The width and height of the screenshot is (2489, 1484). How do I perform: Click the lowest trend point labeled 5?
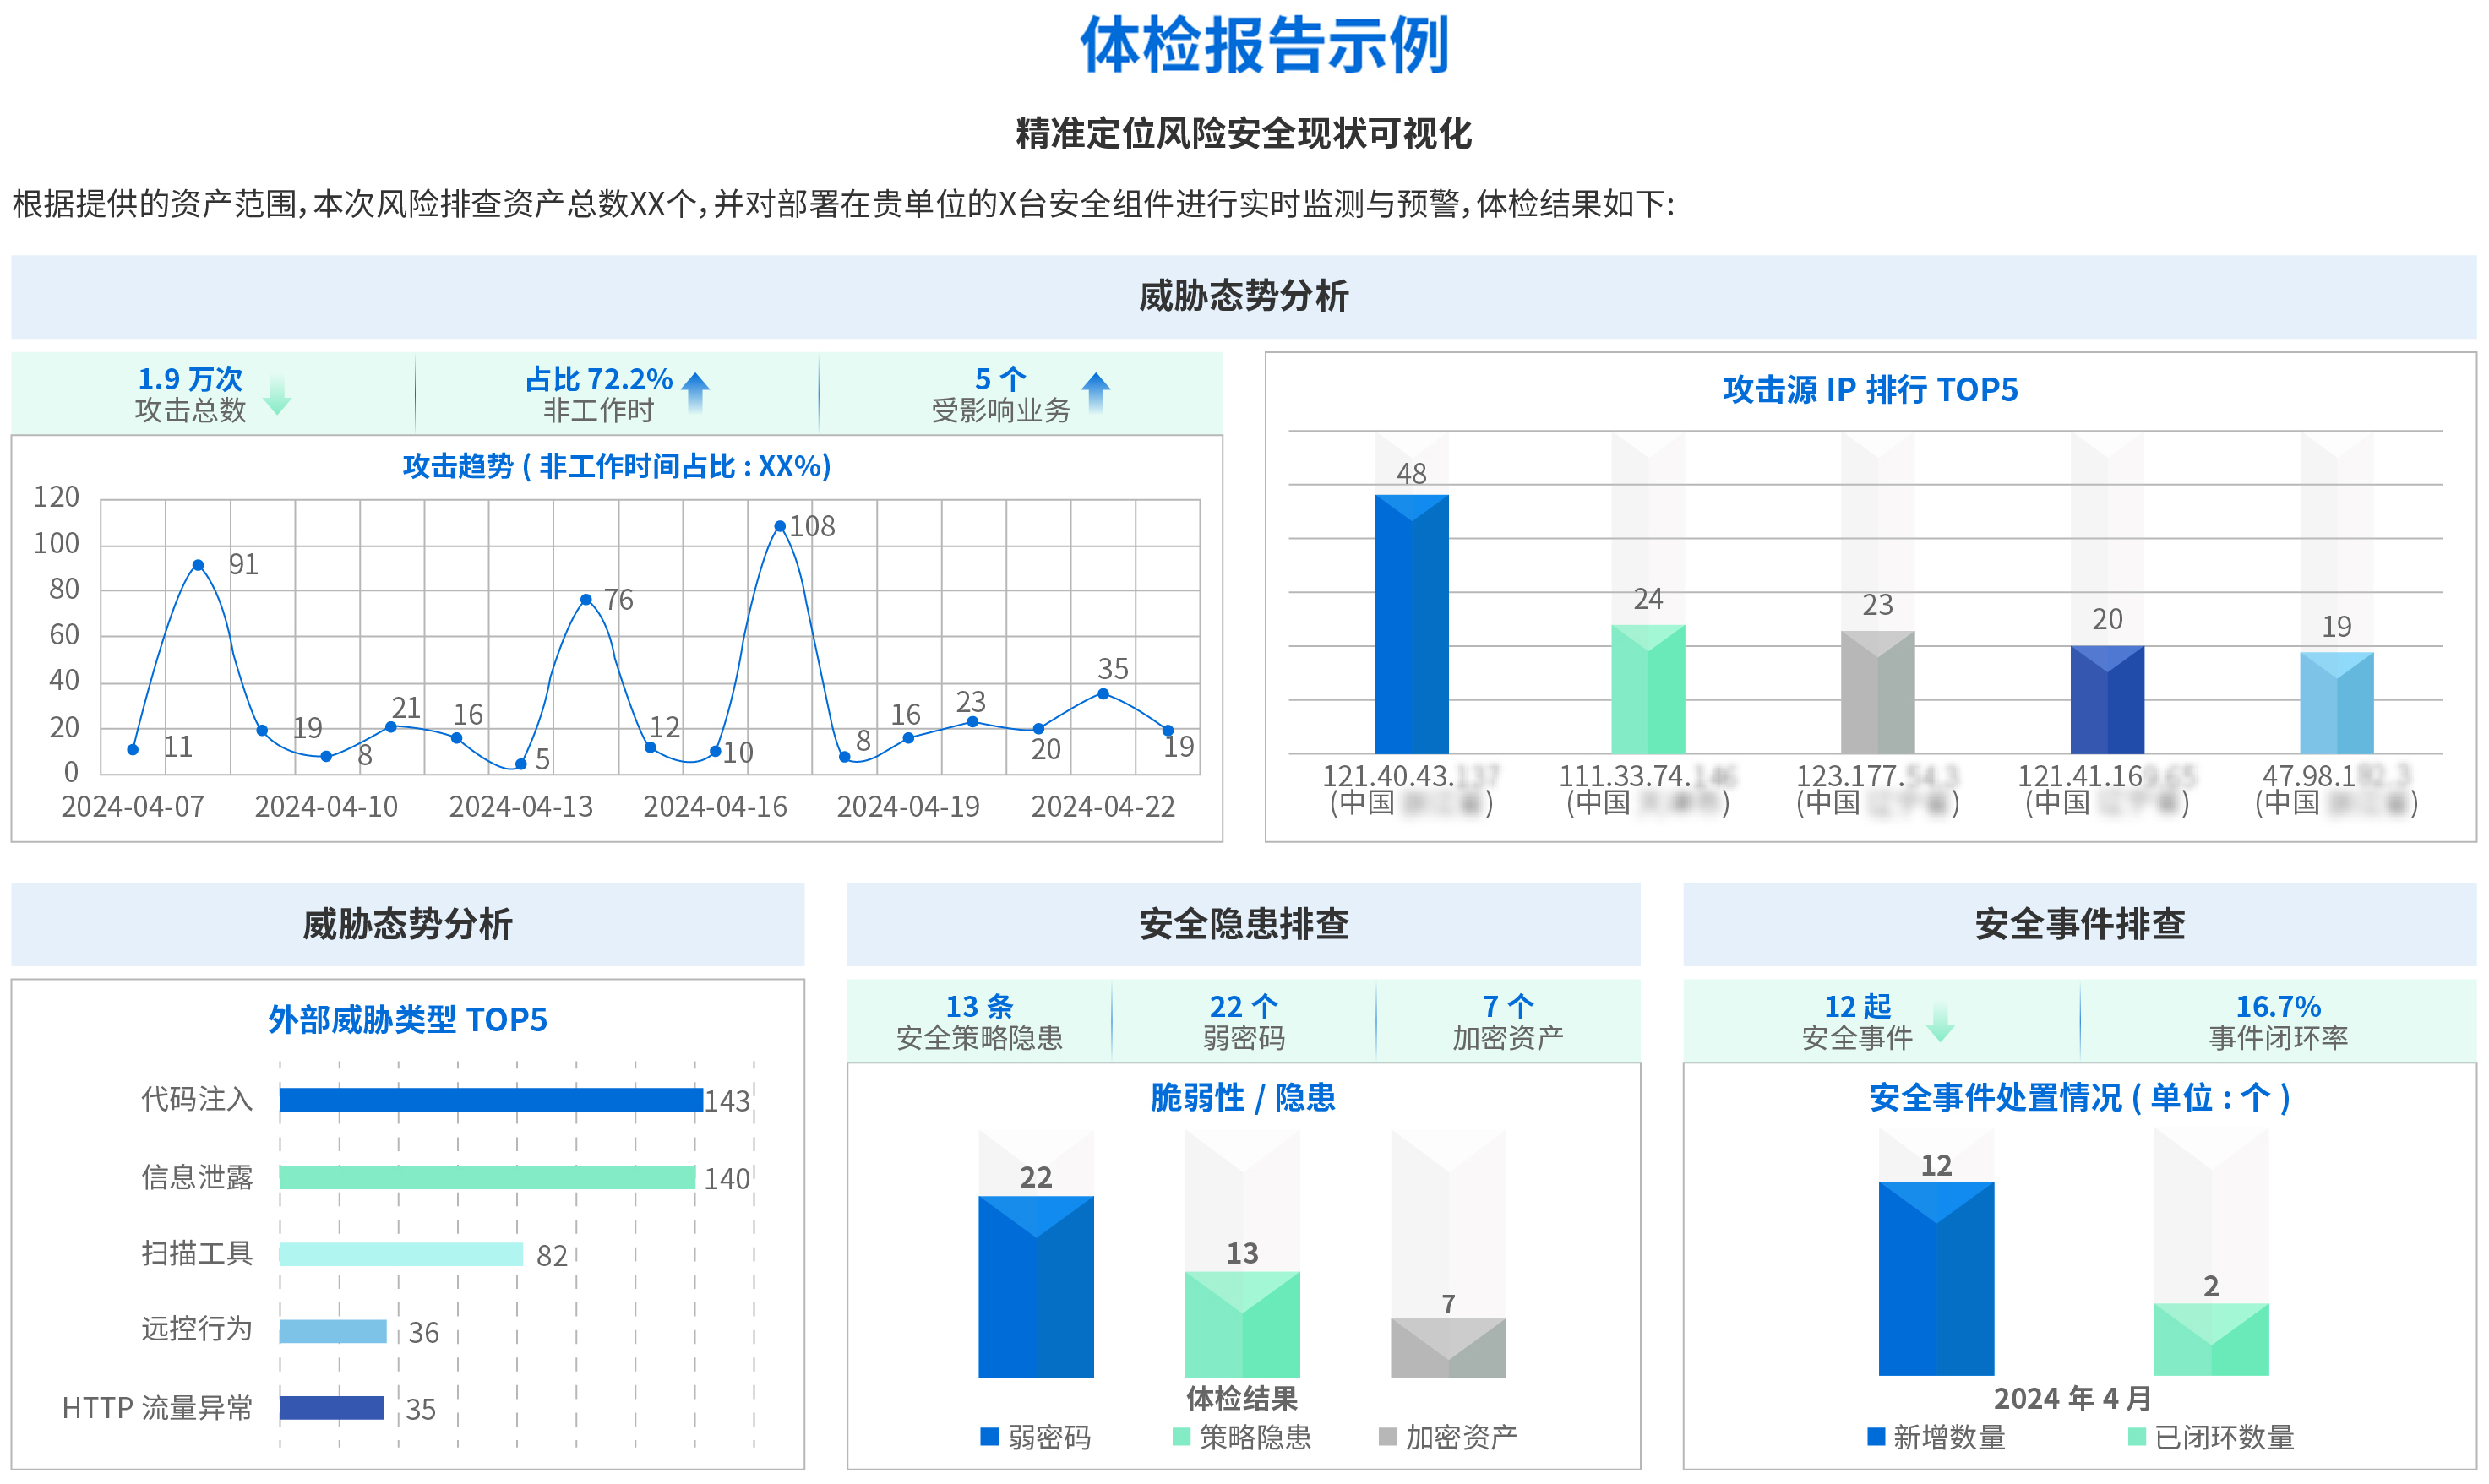coord(521,764)
